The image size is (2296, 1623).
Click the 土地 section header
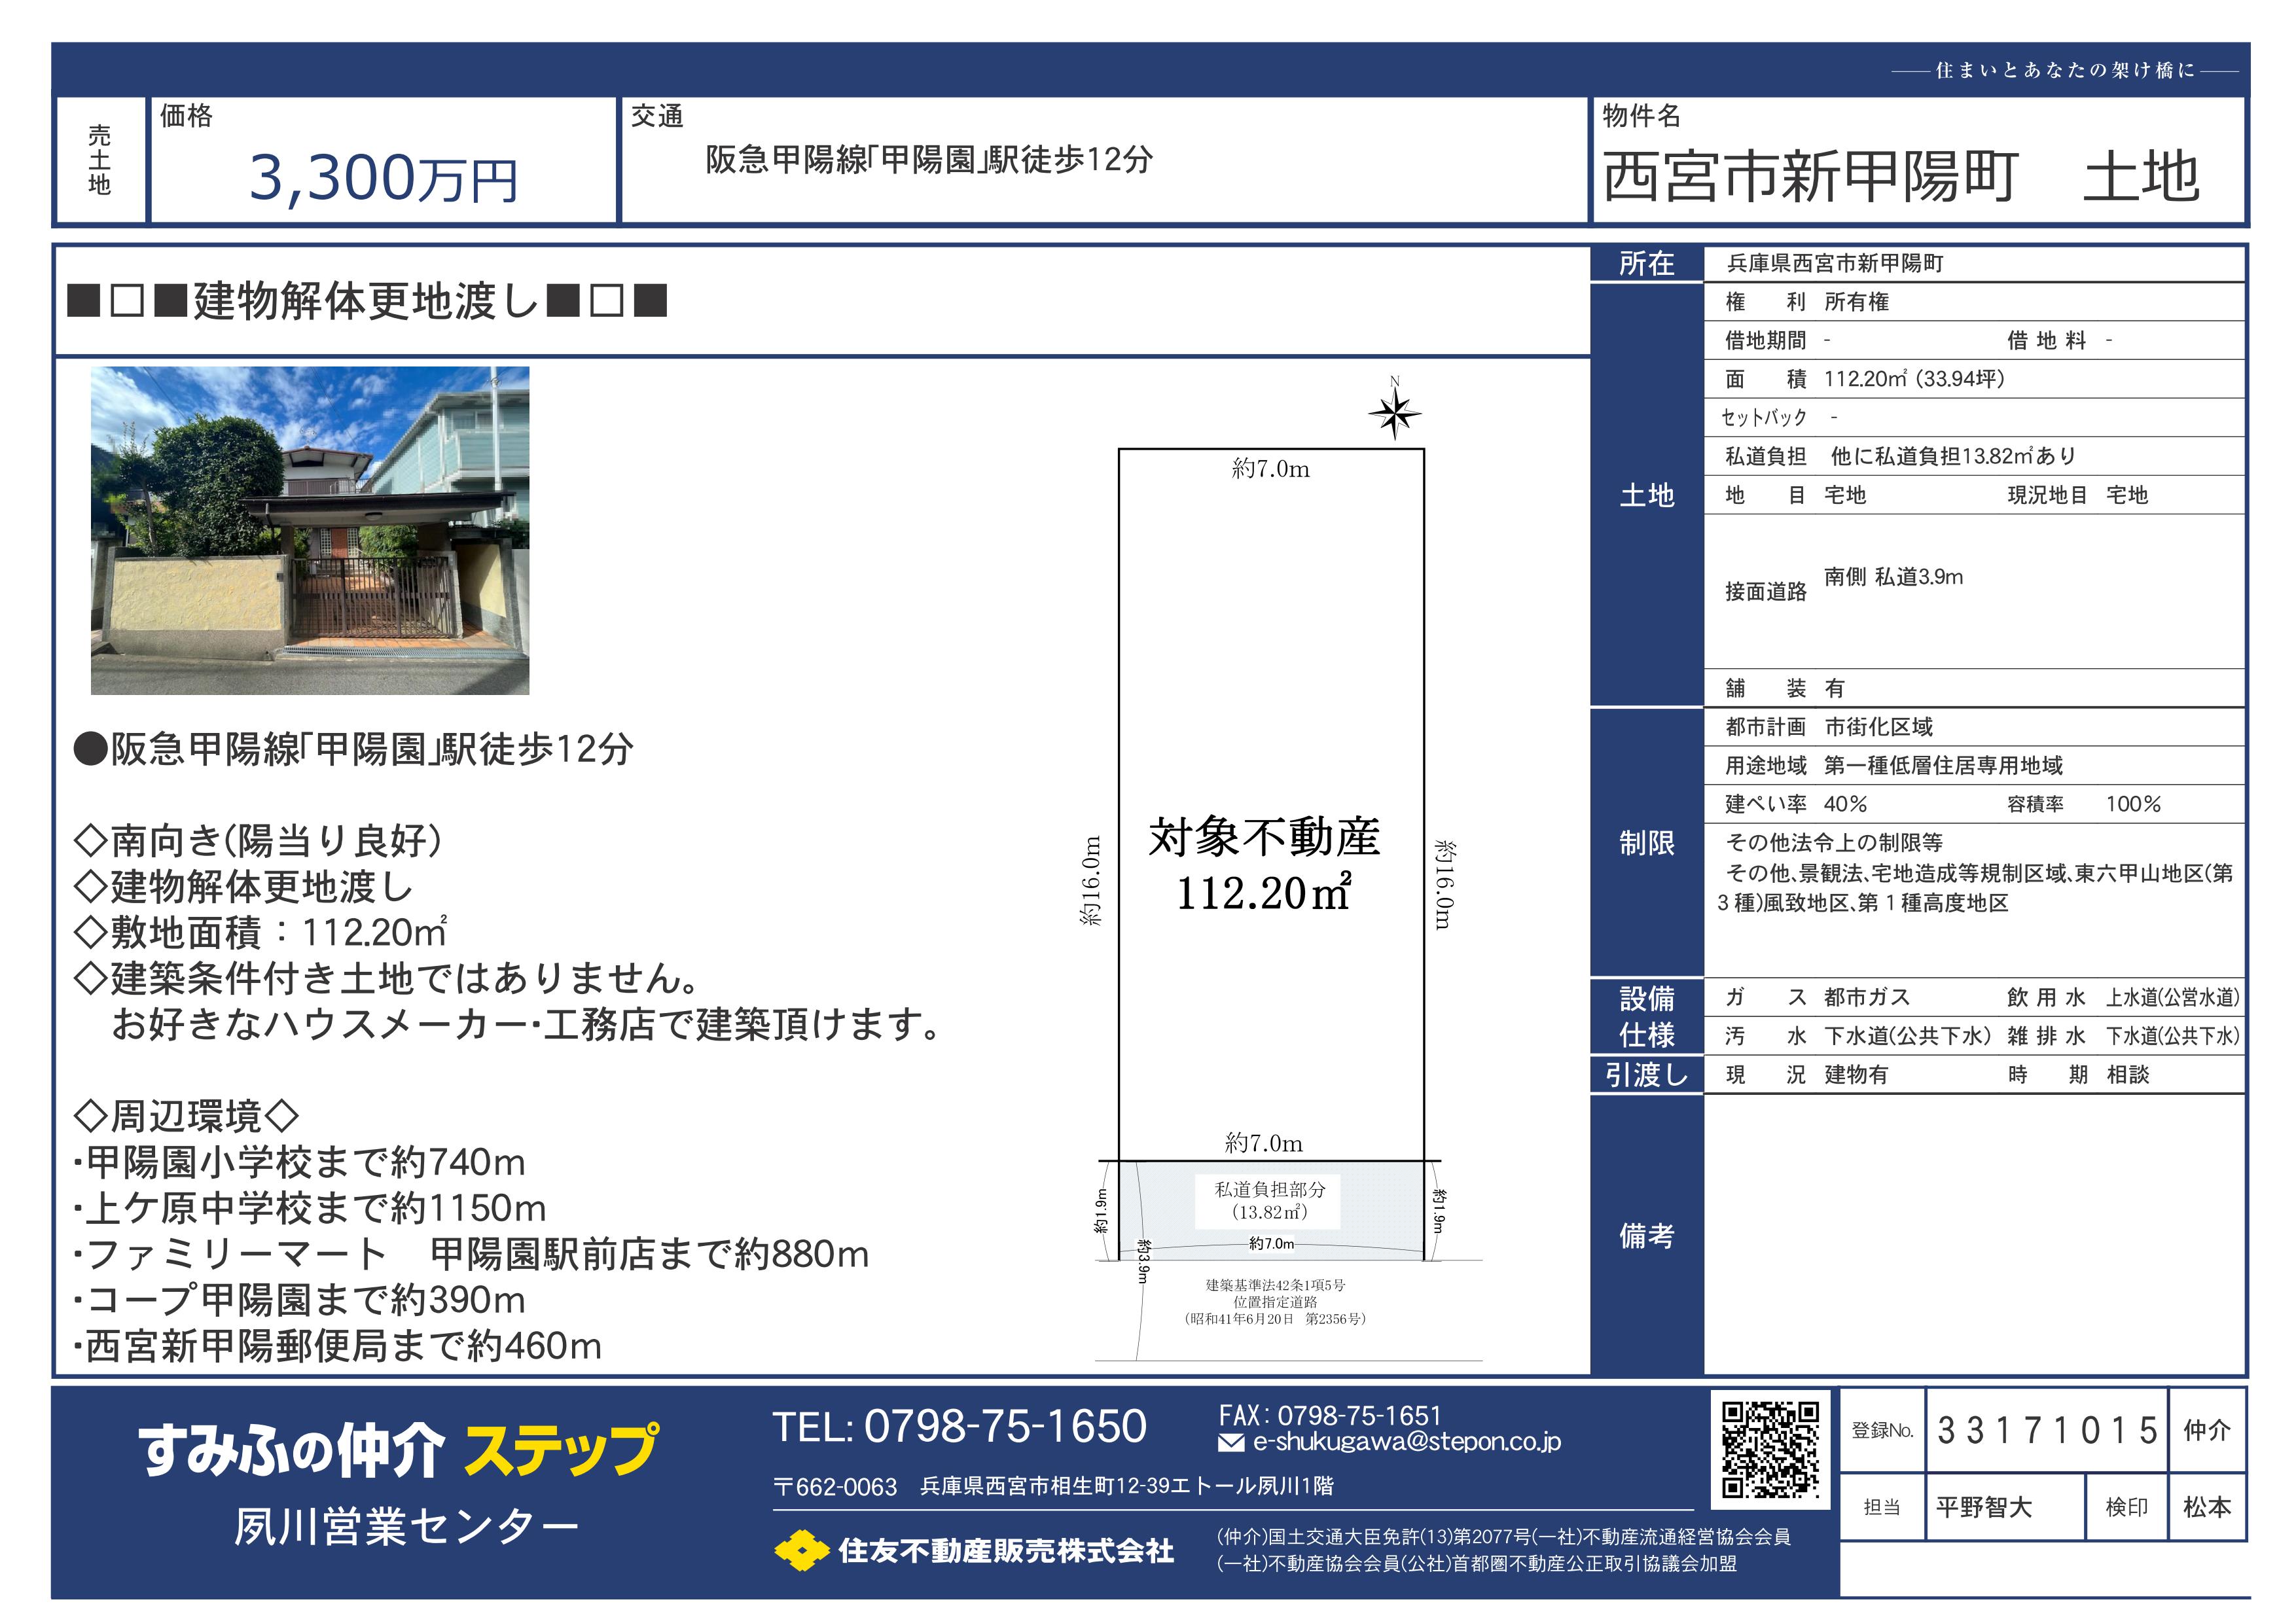pyautogui.click(x=1646, y=495)
